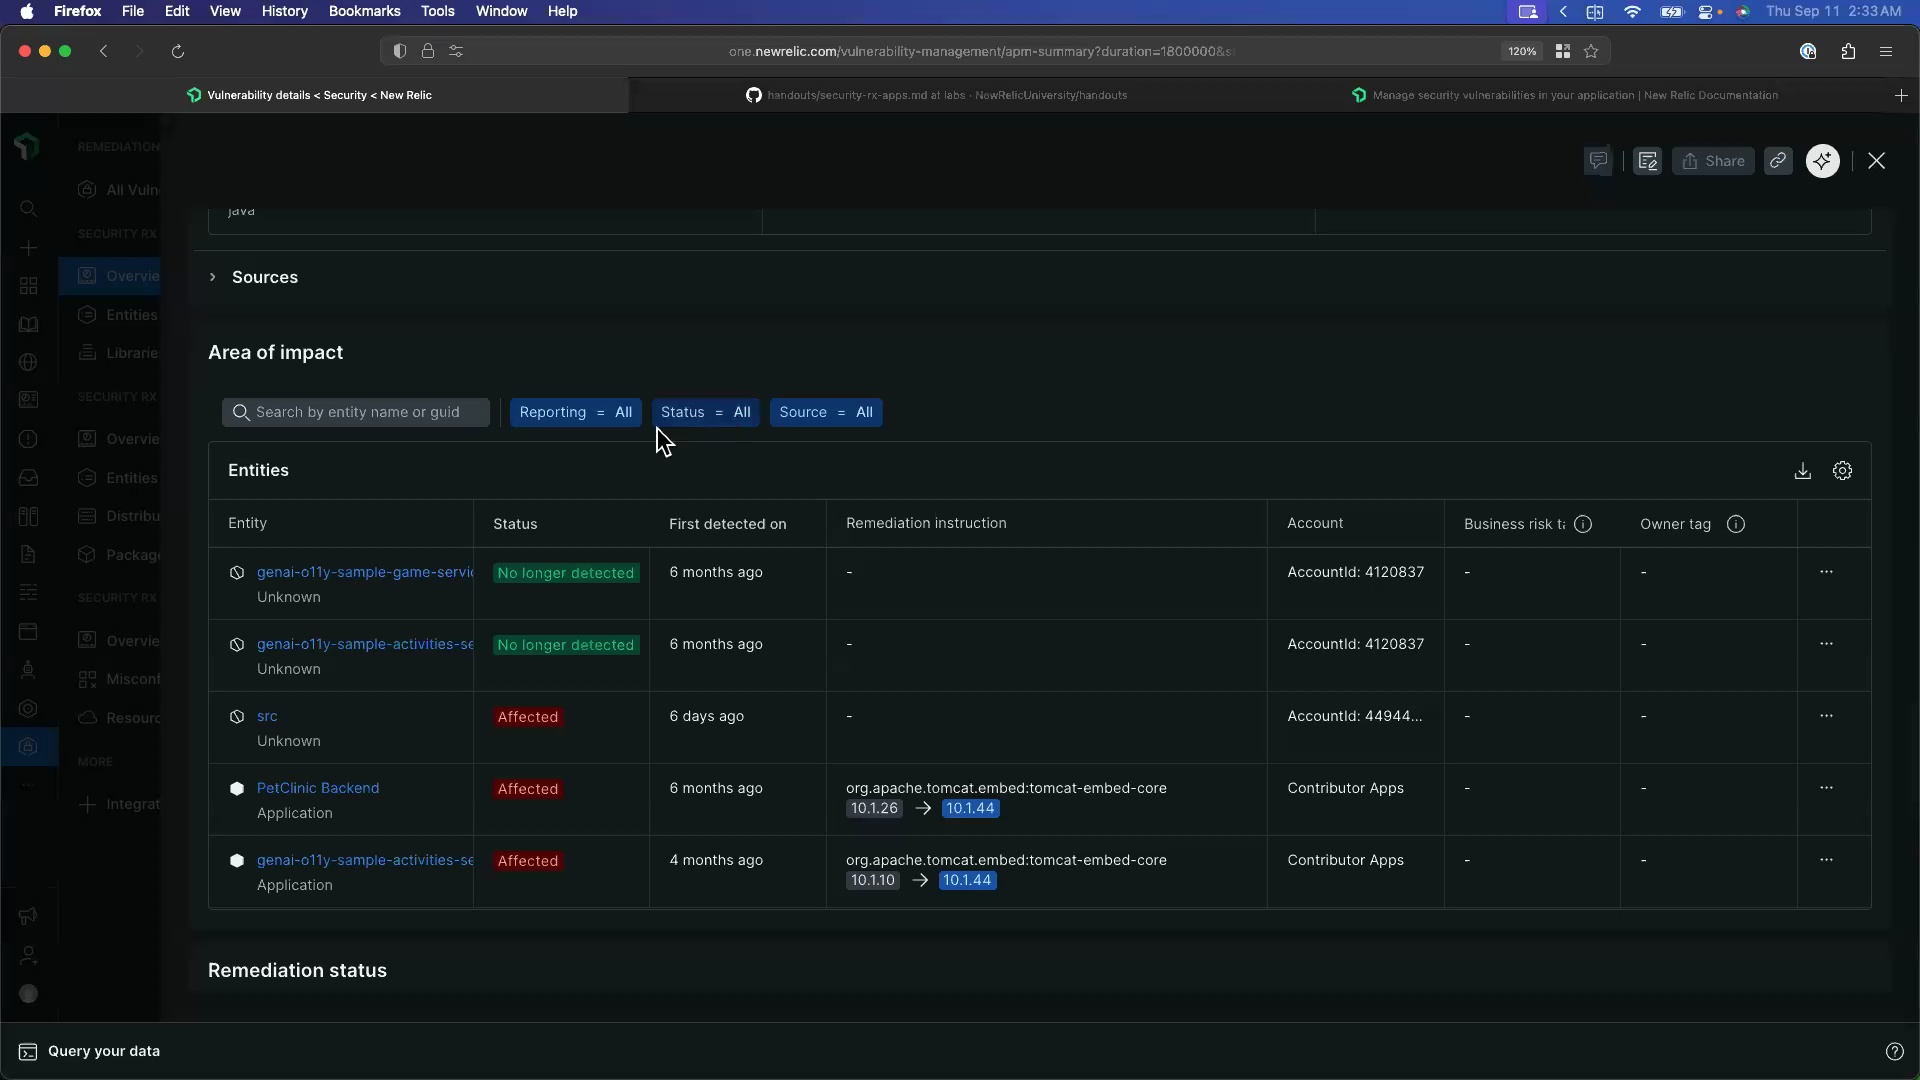
Task: Open the genai-o11y-sample-activities Application entity
Action: coord(365,860)
